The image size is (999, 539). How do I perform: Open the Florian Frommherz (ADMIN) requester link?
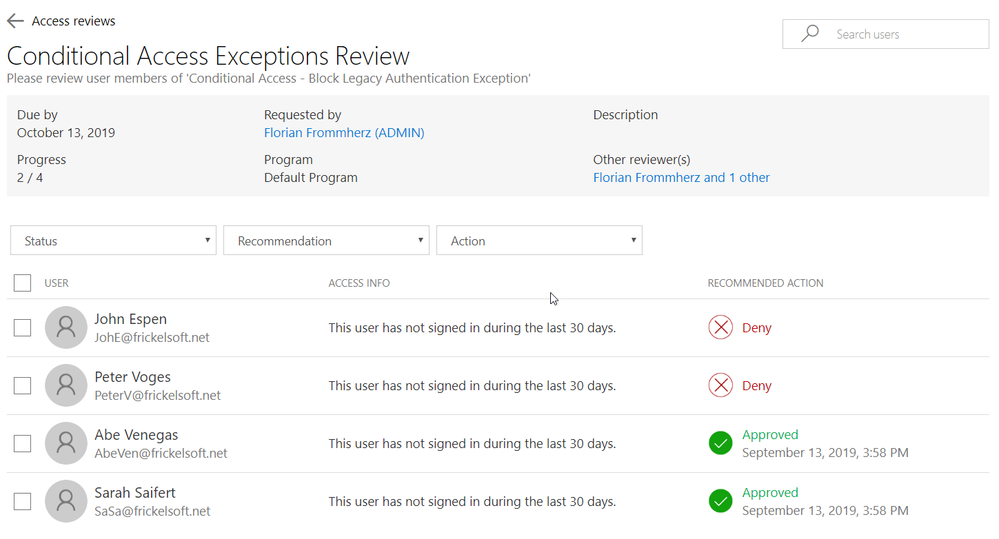click(x=344, y=133)
